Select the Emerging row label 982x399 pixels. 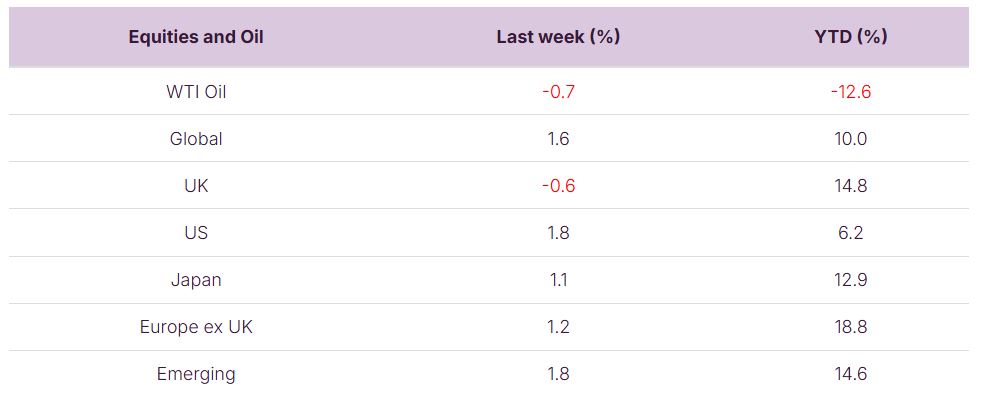coord(196,374)
